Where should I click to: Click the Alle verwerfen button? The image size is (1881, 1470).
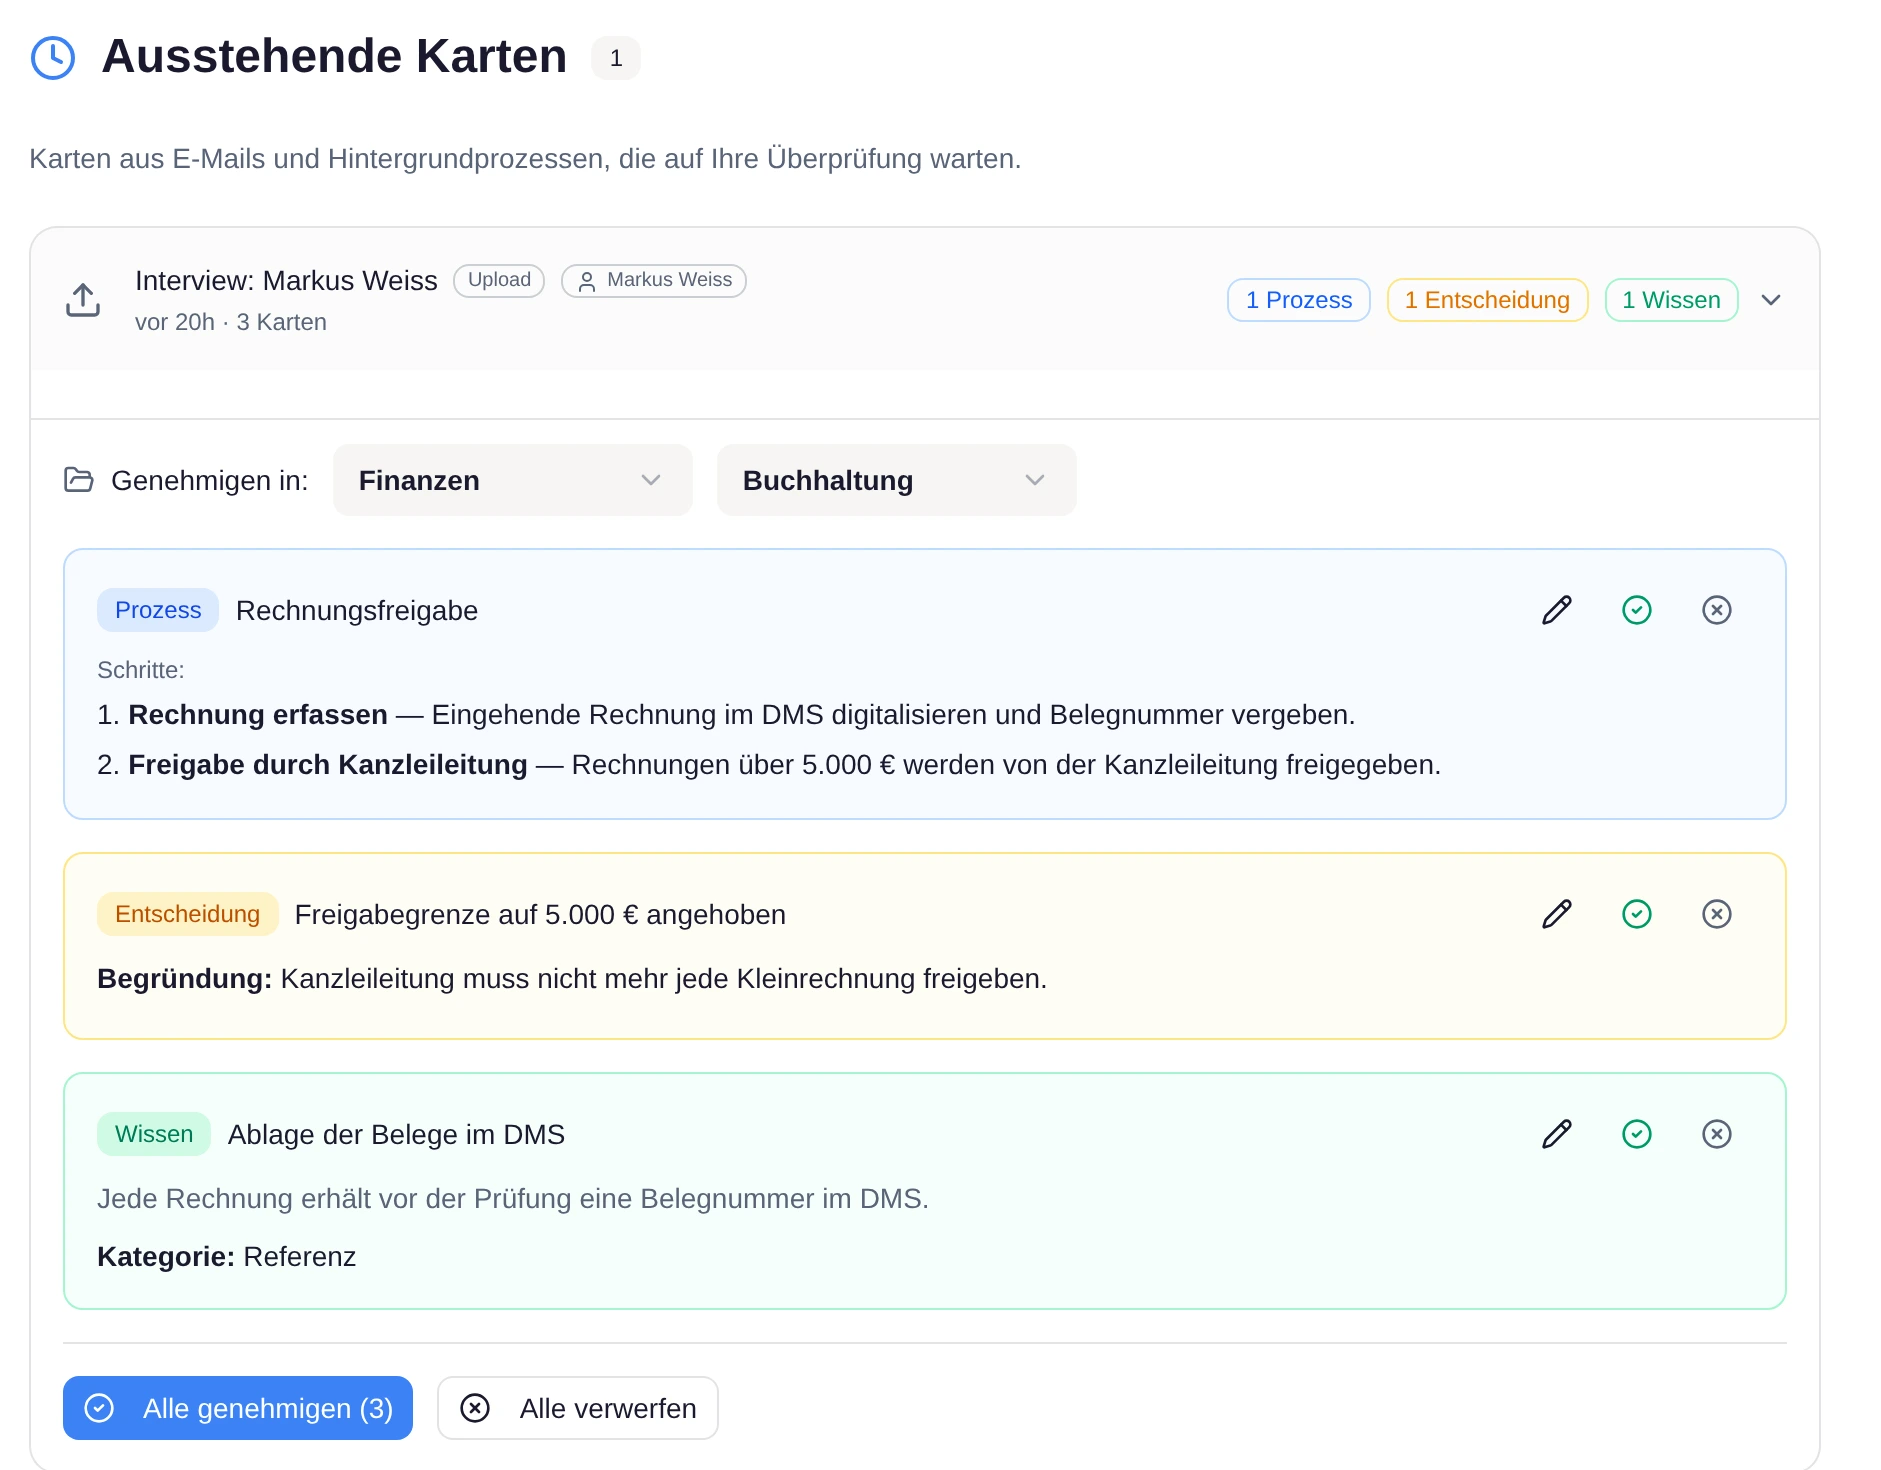(x=578, y=1408)
